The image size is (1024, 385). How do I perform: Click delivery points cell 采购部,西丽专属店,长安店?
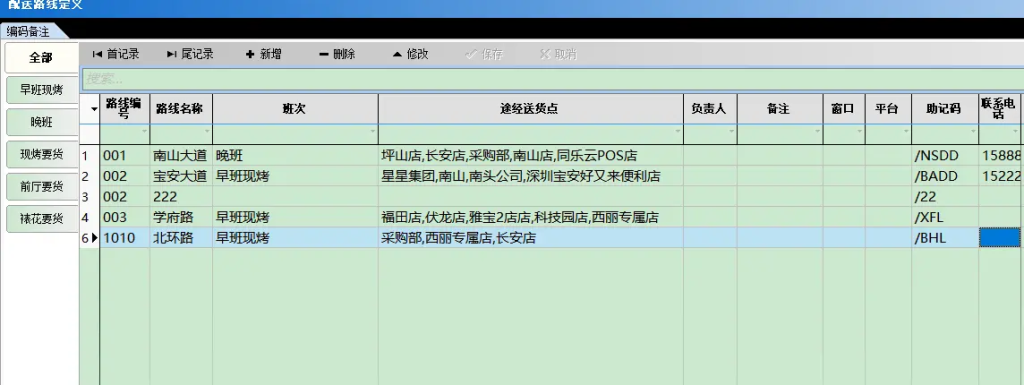[x=531, y=238]
